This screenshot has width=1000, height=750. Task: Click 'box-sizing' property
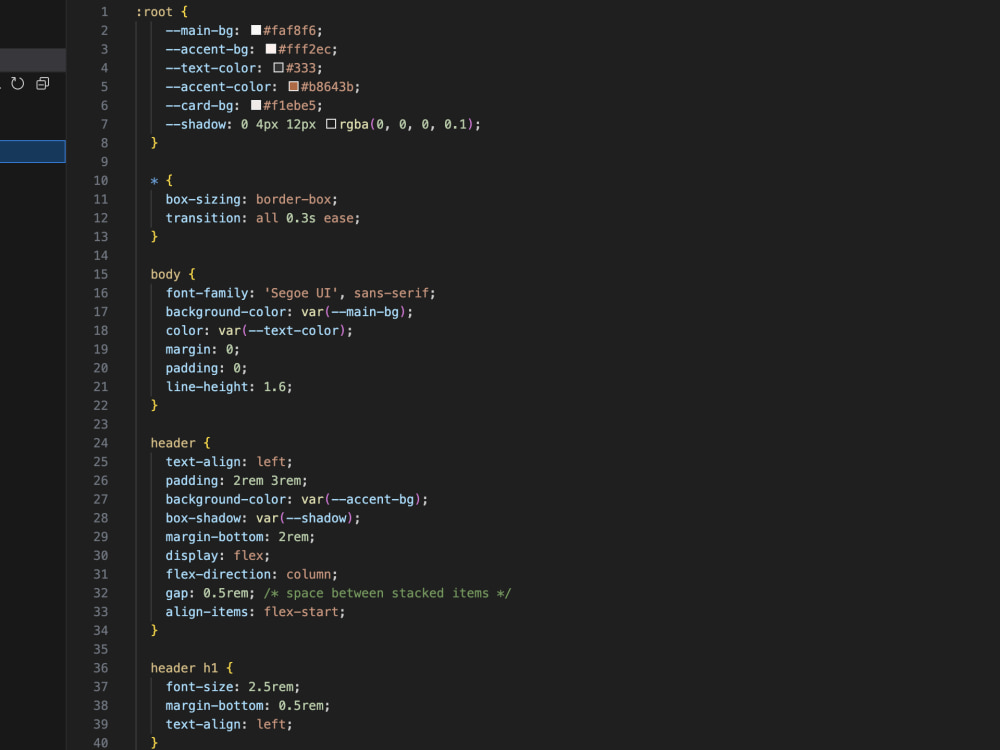(x=203, y=199)
